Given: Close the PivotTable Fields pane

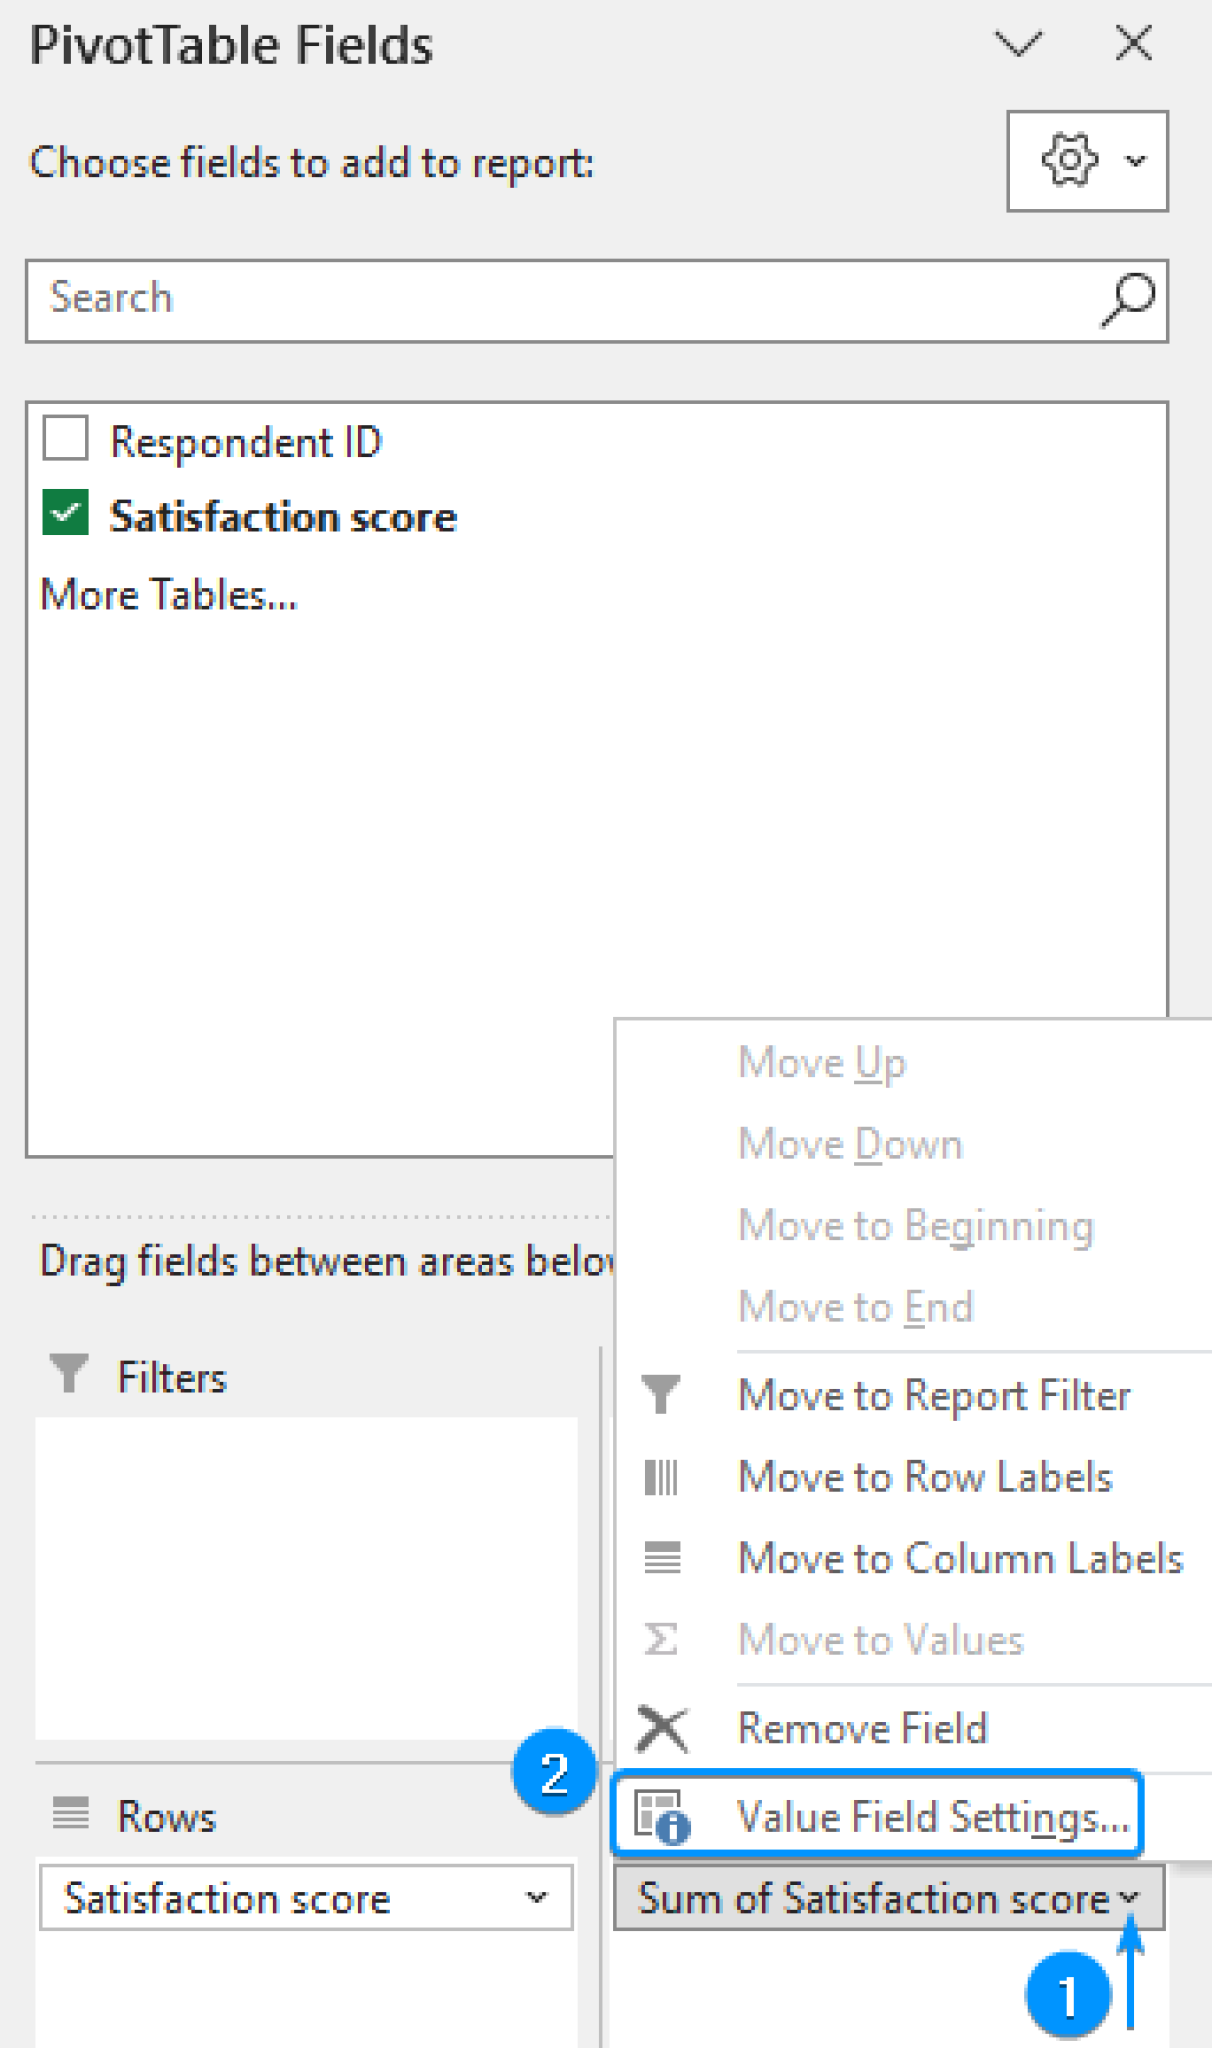Looking at the screenshot, I should tap(1133, 44).
